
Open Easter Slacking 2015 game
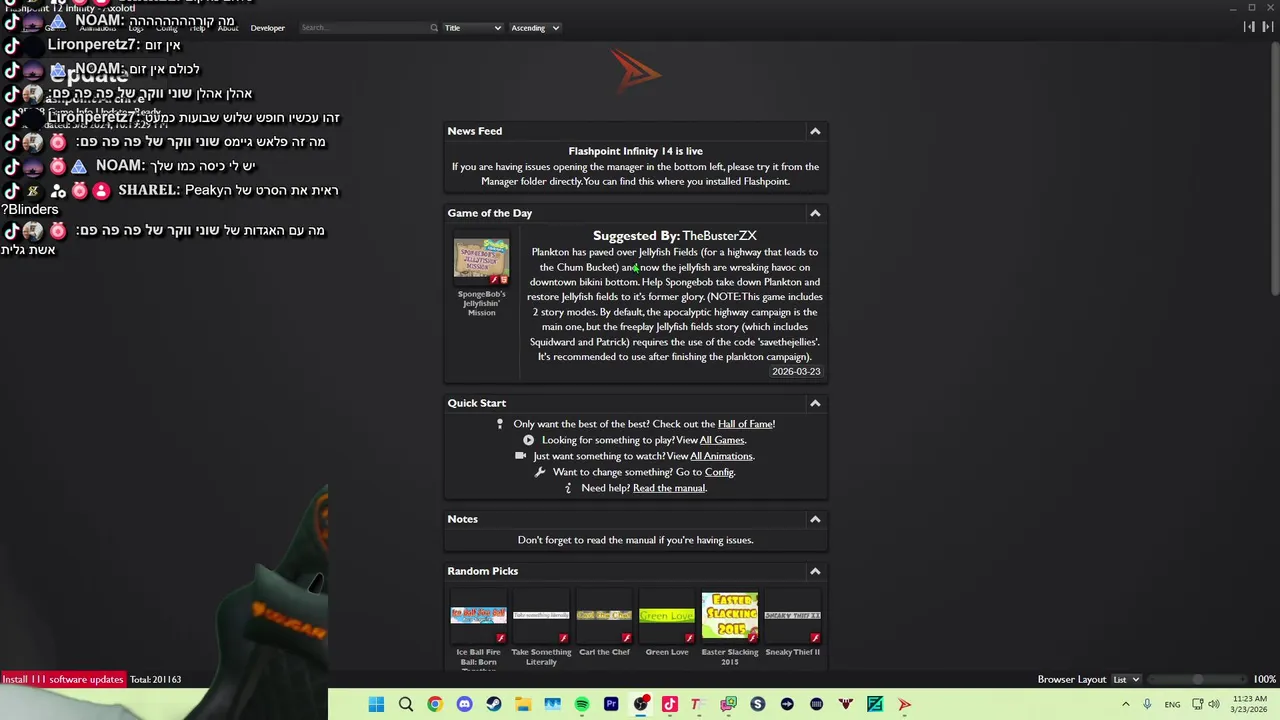(x=730, y=616)
